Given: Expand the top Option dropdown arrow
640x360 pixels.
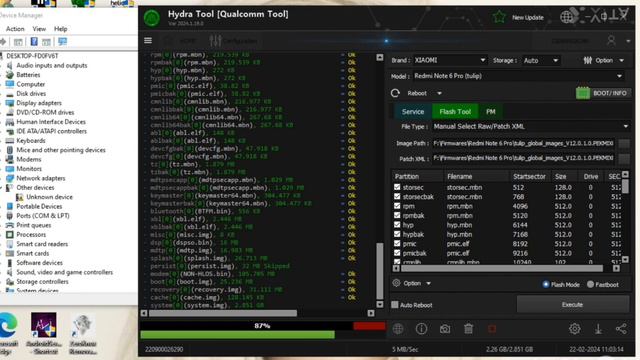Looking at the screenshot, I should point(622,60).
